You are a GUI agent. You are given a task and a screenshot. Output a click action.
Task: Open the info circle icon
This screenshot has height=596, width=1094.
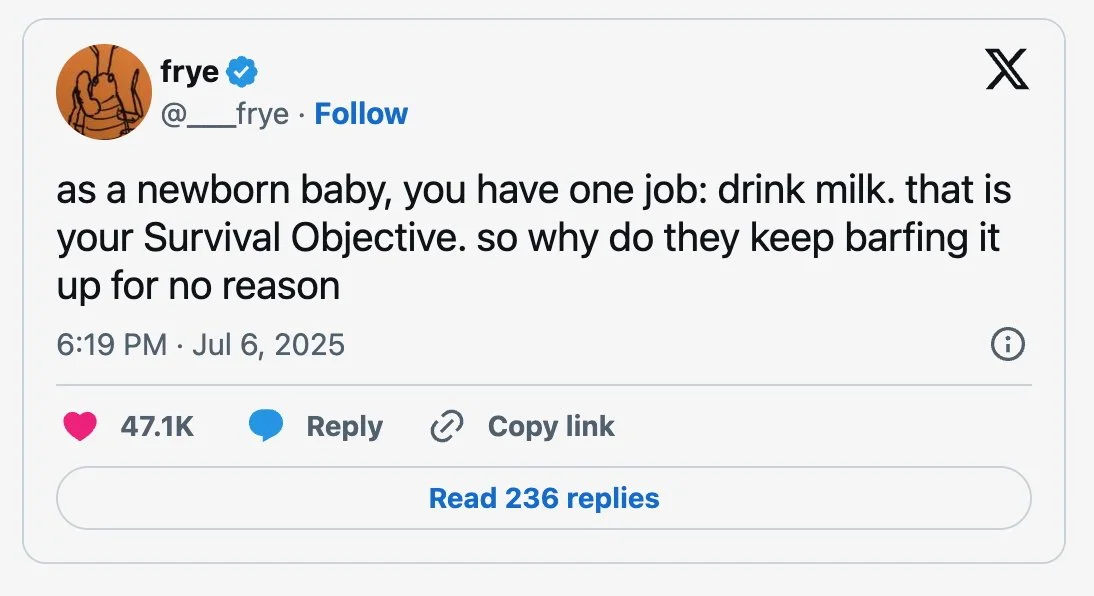[1007, 346]
